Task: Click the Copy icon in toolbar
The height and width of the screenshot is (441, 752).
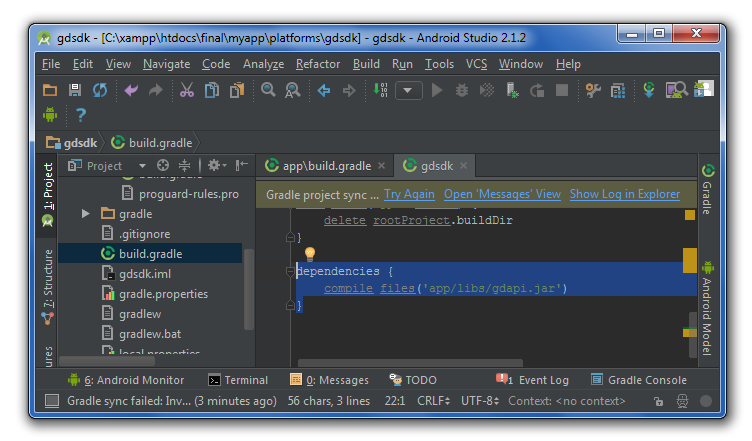Action: 212,90
